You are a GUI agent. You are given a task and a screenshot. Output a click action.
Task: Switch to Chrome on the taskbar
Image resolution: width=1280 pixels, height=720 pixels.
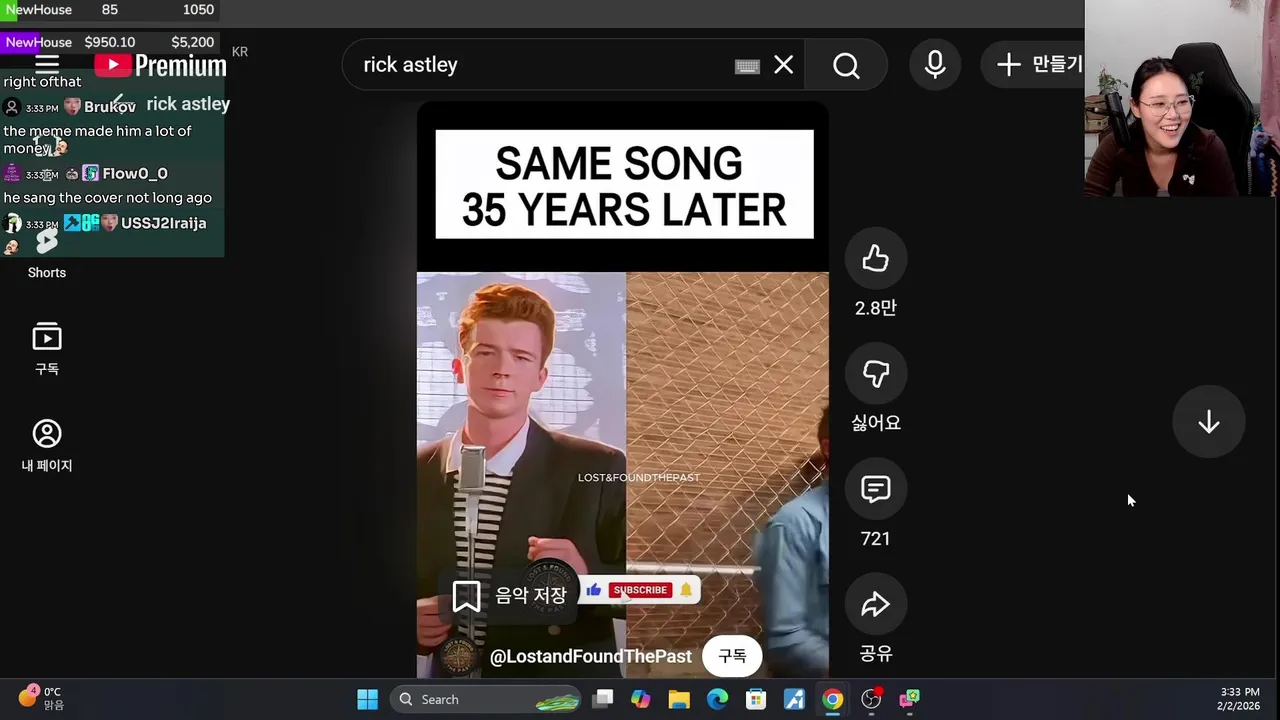832,699
